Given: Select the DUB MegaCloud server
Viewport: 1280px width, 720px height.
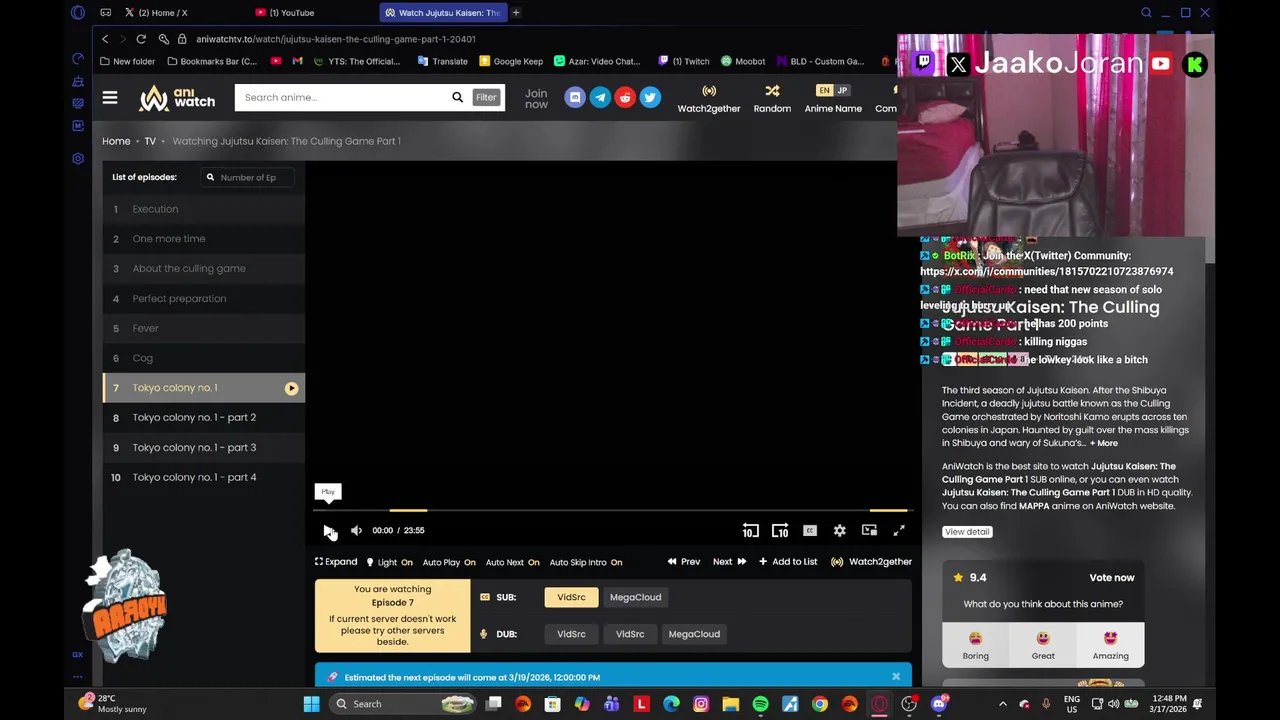Looking at the screenshot, I should [694, 634].
